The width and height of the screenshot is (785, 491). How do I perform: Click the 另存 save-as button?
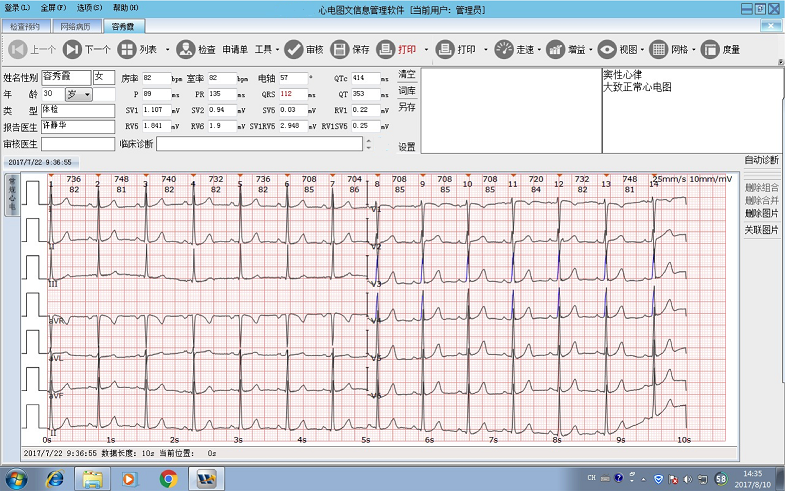pos(407,107)
